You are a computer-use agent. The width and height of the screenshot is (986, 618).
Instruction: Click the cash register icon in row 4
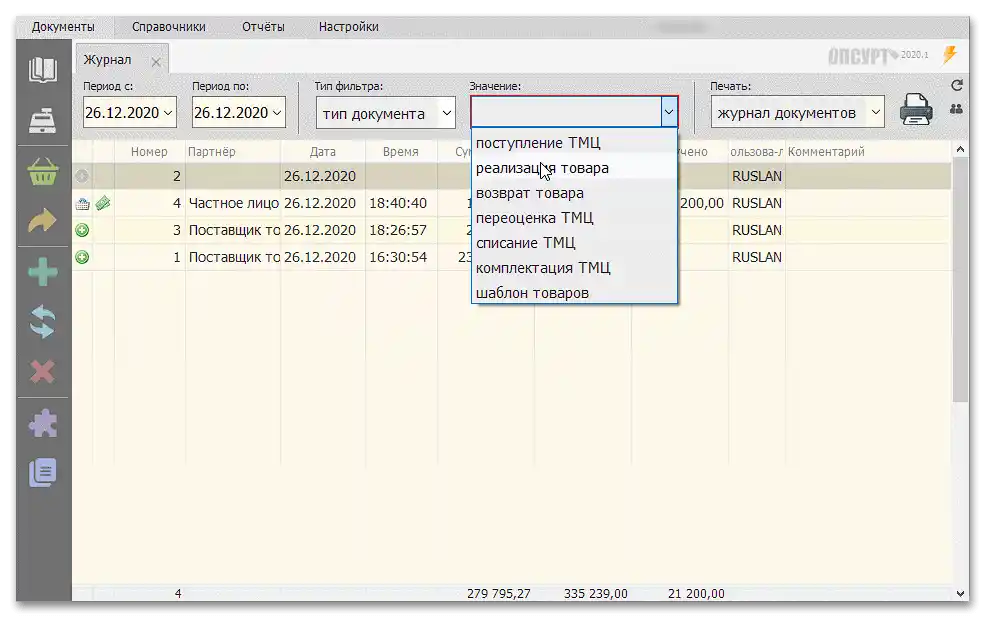(x=82, y=203)
